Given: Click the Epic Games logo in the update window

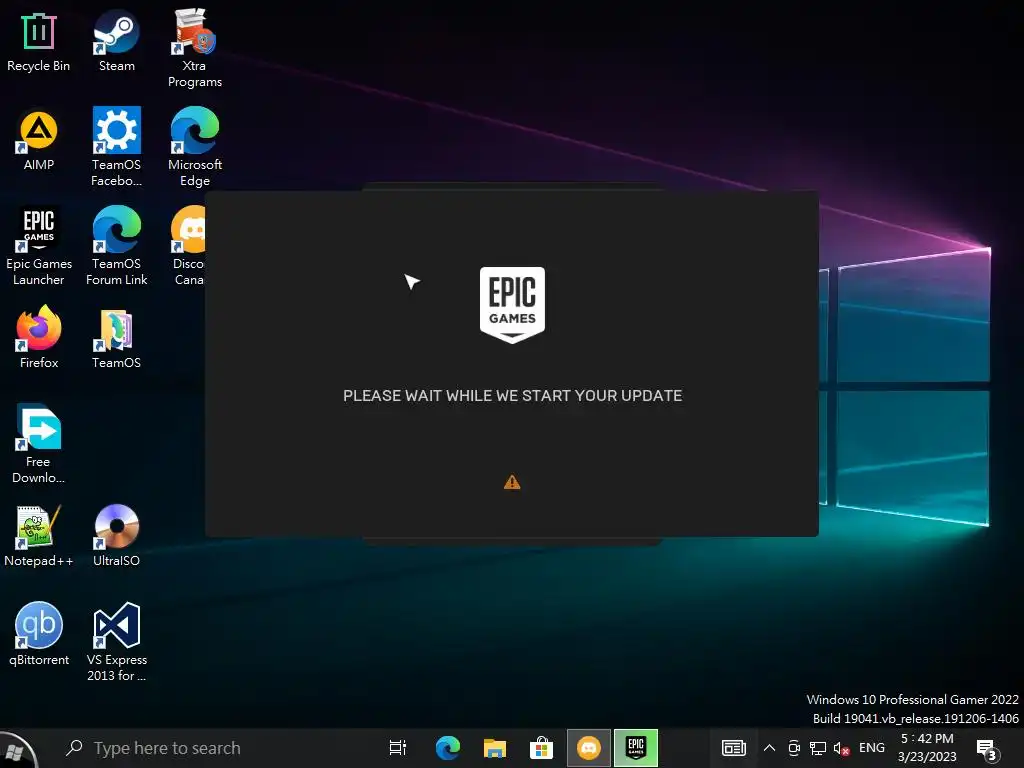Looking at the screenshot, I should coord(512,305).
